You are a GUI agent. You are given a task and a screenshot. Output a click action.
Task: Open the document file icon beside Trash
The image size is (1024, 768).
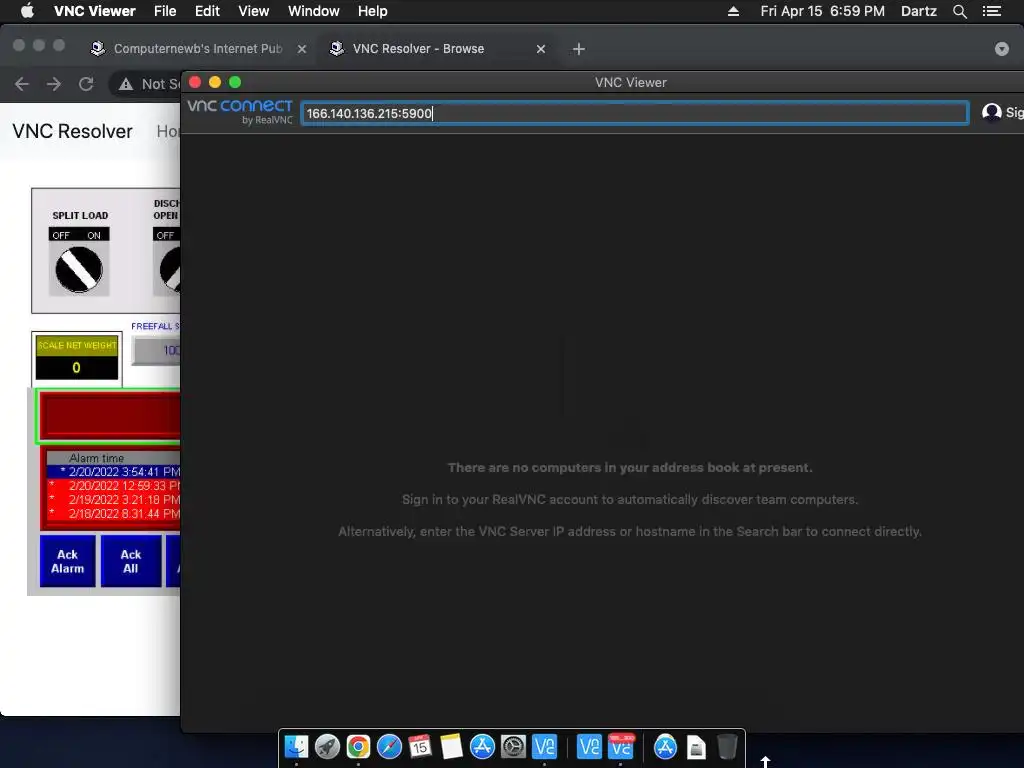click(x=696, y=746)
